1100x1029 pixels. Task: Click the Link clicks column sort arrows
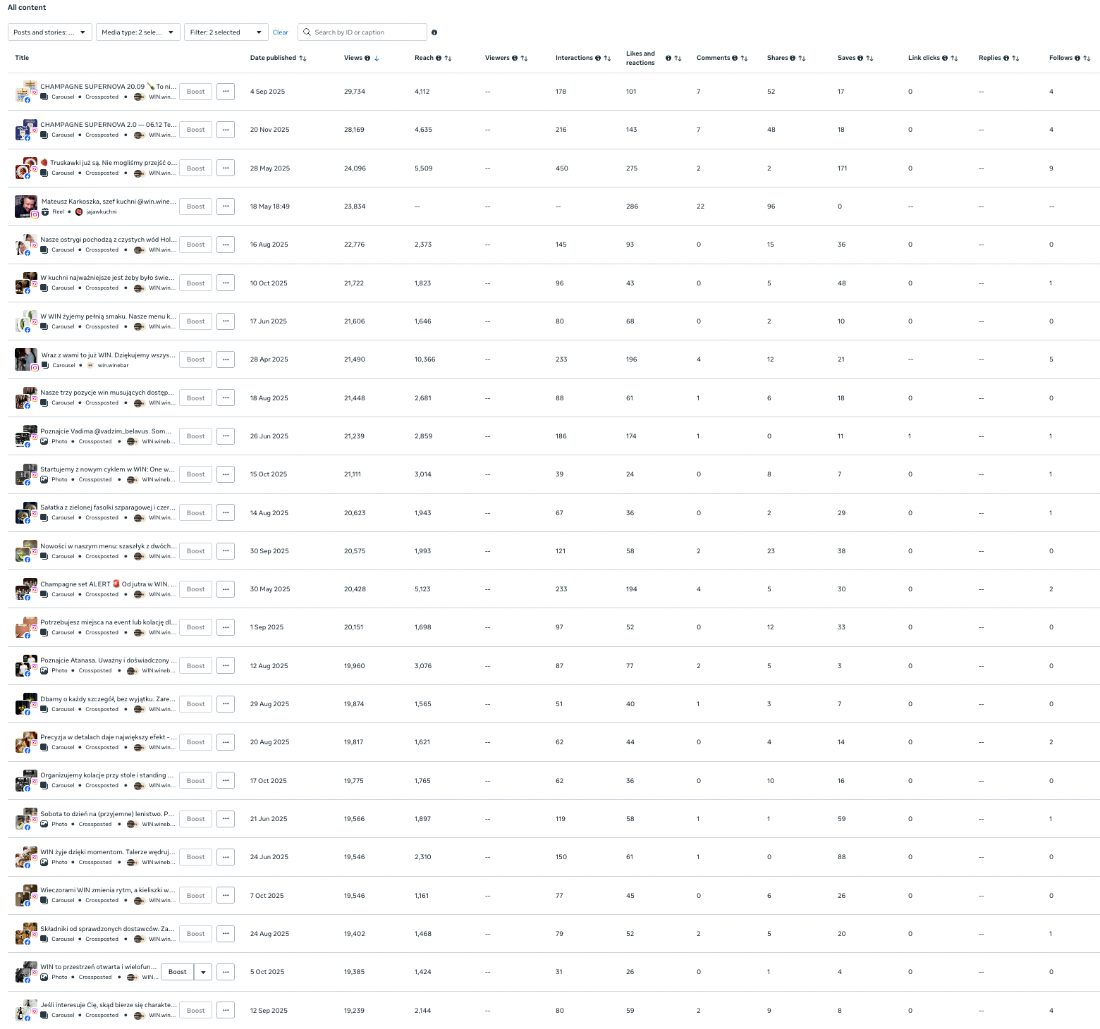(x=954, y=58)
